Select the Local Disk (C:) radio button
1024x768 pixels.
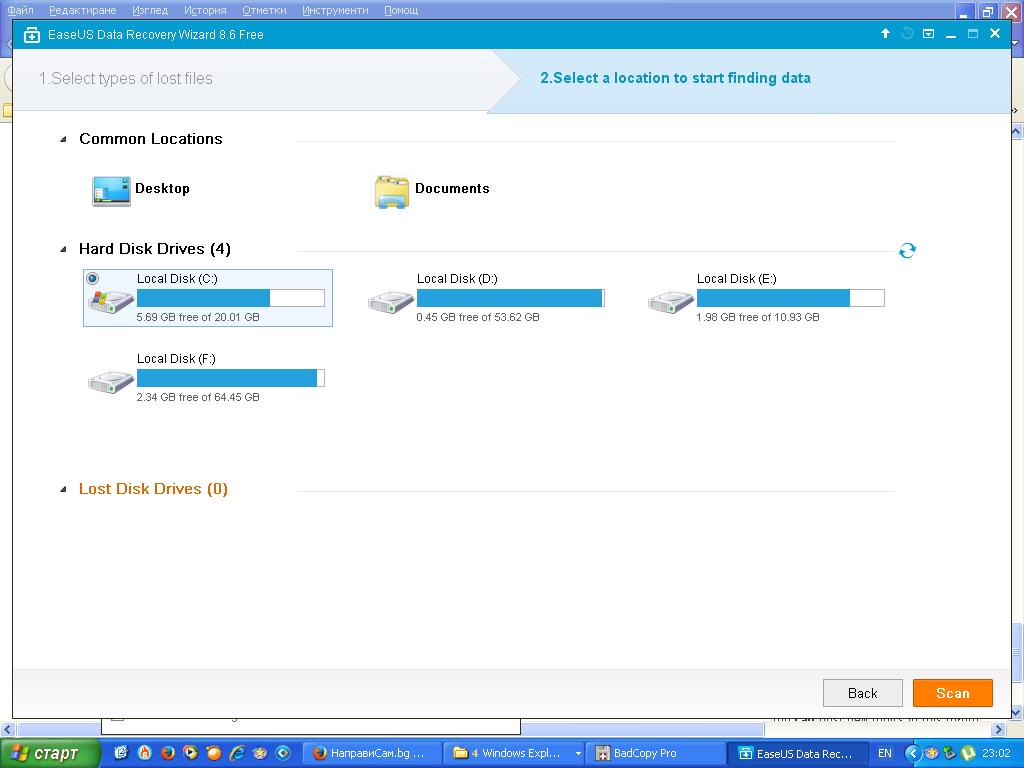point(93,279)
